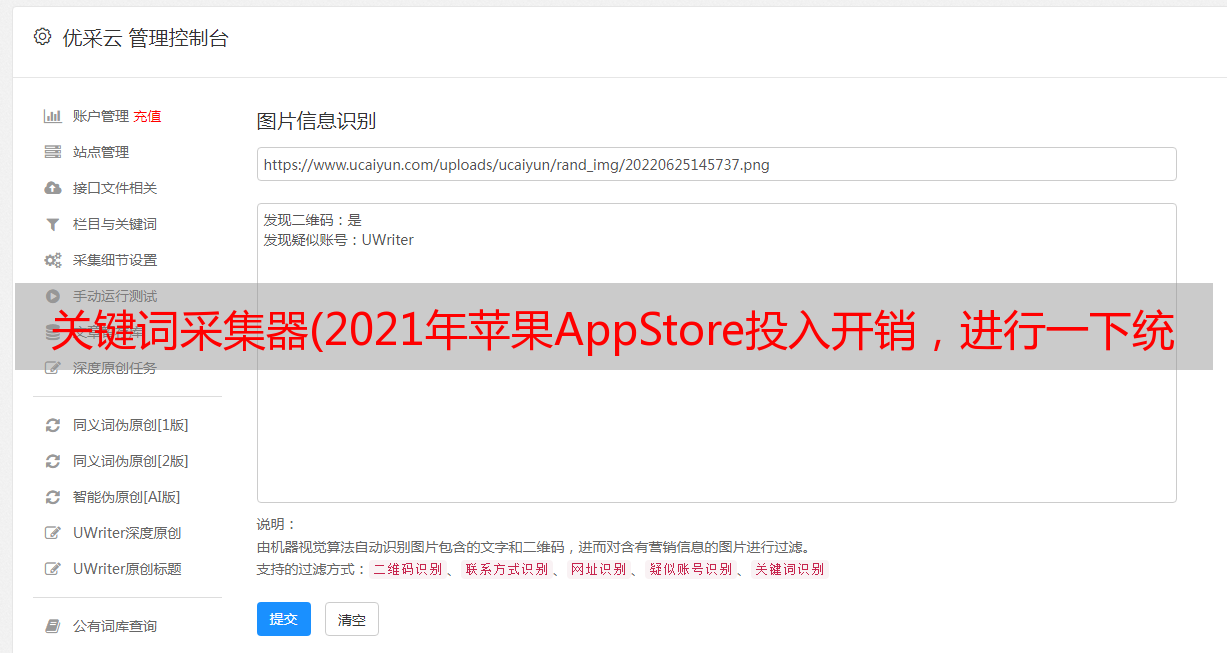Click the gears icon for 采集细节设置

(x=53, y=260)
